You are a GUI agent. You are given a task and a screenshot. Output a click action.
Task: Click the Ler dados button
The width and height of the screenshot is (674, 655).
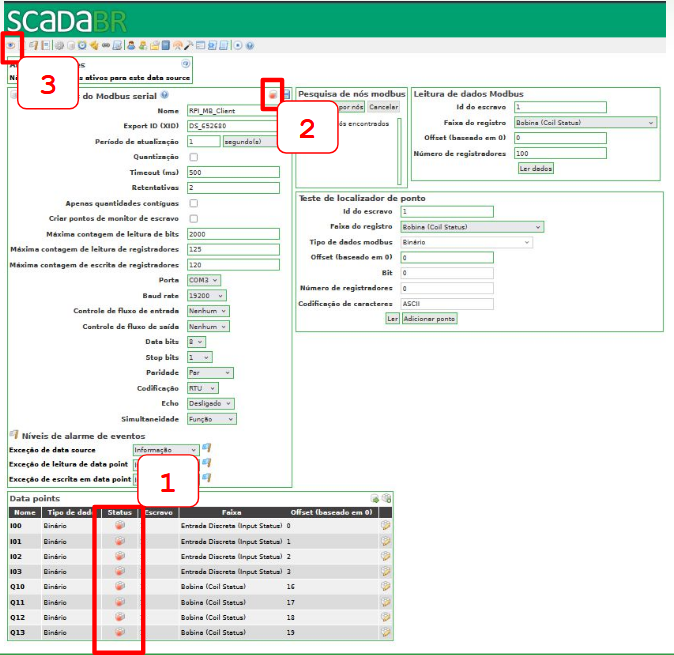pos(535,168)
